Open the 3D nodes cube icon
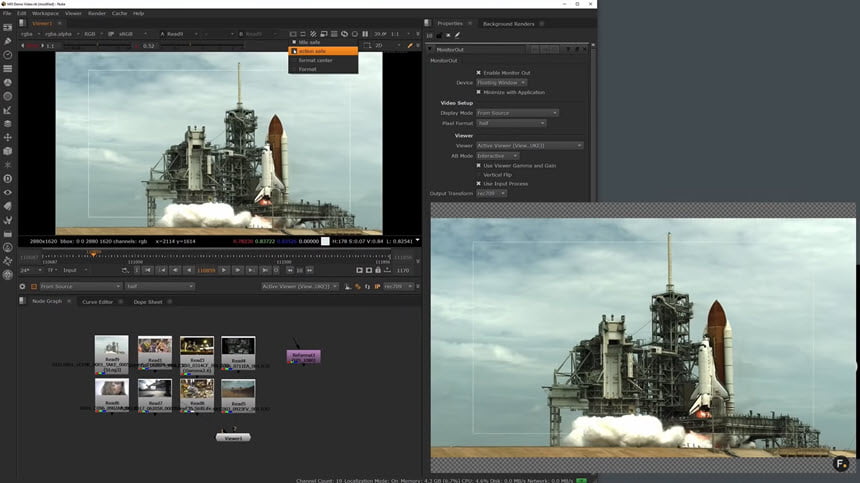The image size is (860, 483). (8, 151)
